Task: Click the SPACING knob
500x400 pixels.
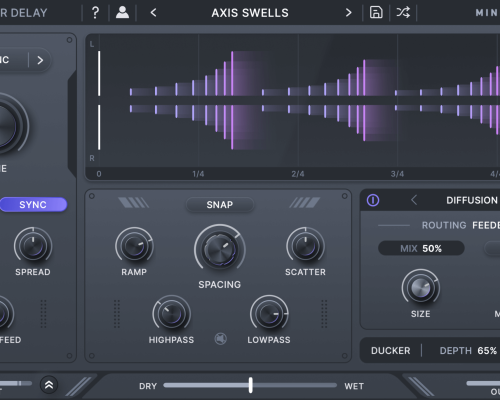Action: 220,249
